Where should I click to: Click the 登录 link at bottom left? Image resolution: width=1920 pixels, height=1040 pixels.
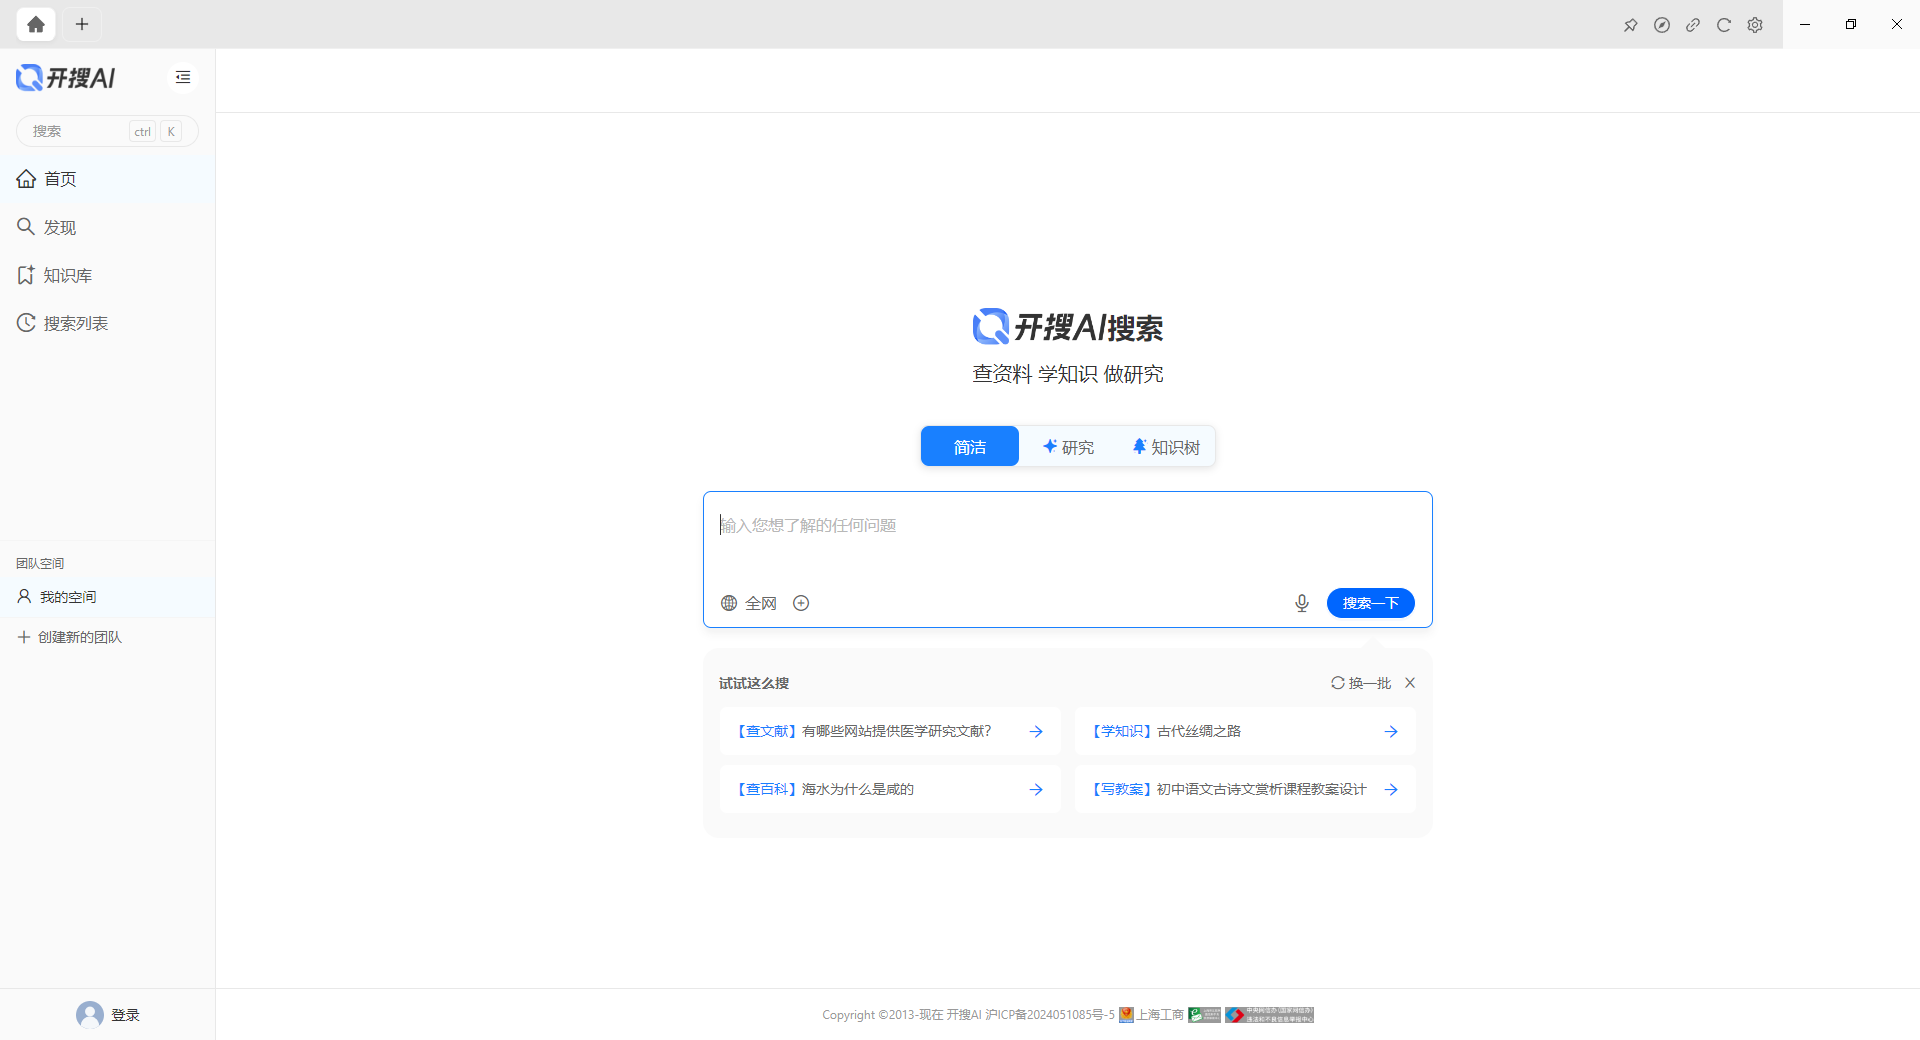click(127, 1014)
